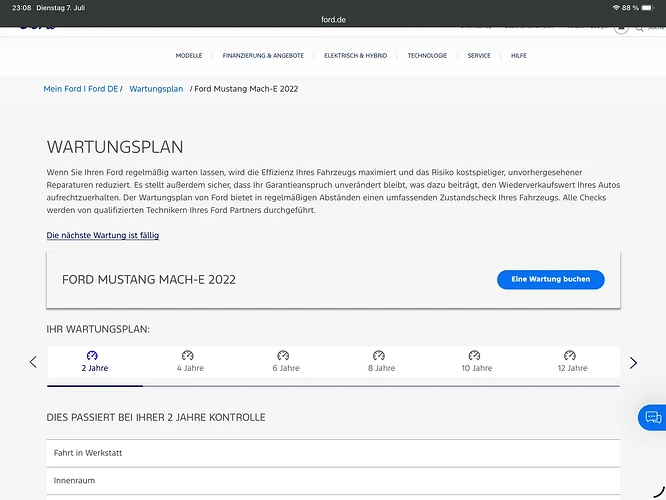Open ELEKTRISCH & HYBRID menu
The image size is (666, 500).
pos(356,56)
